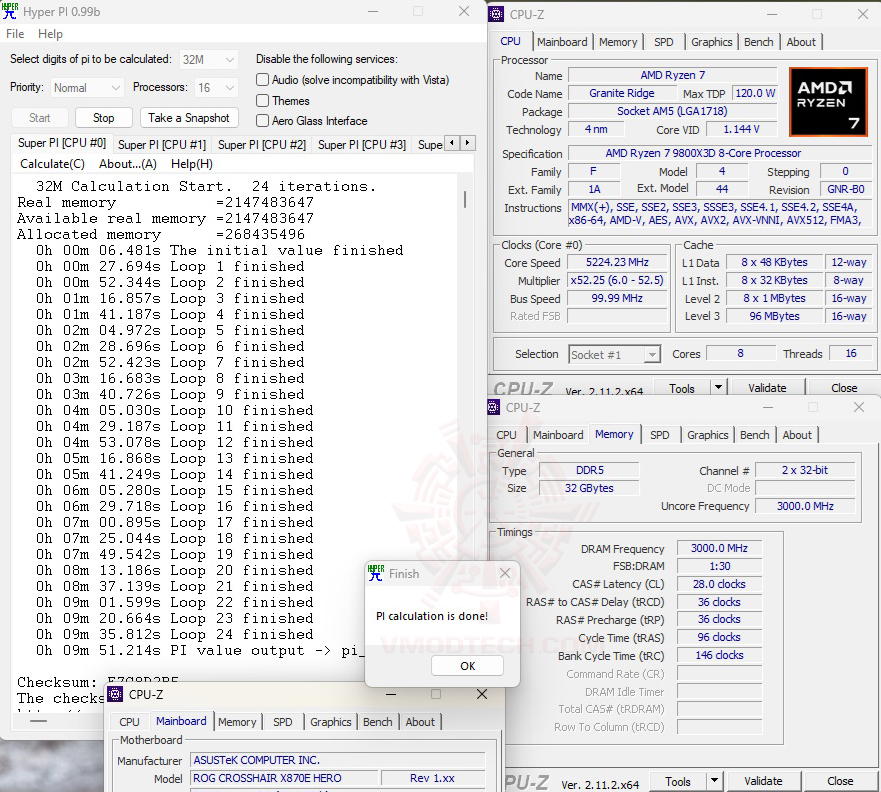Enable Audio incompatibility with Vista checkbox
This screenshot has width=881, height=792.
pos(262,80)
